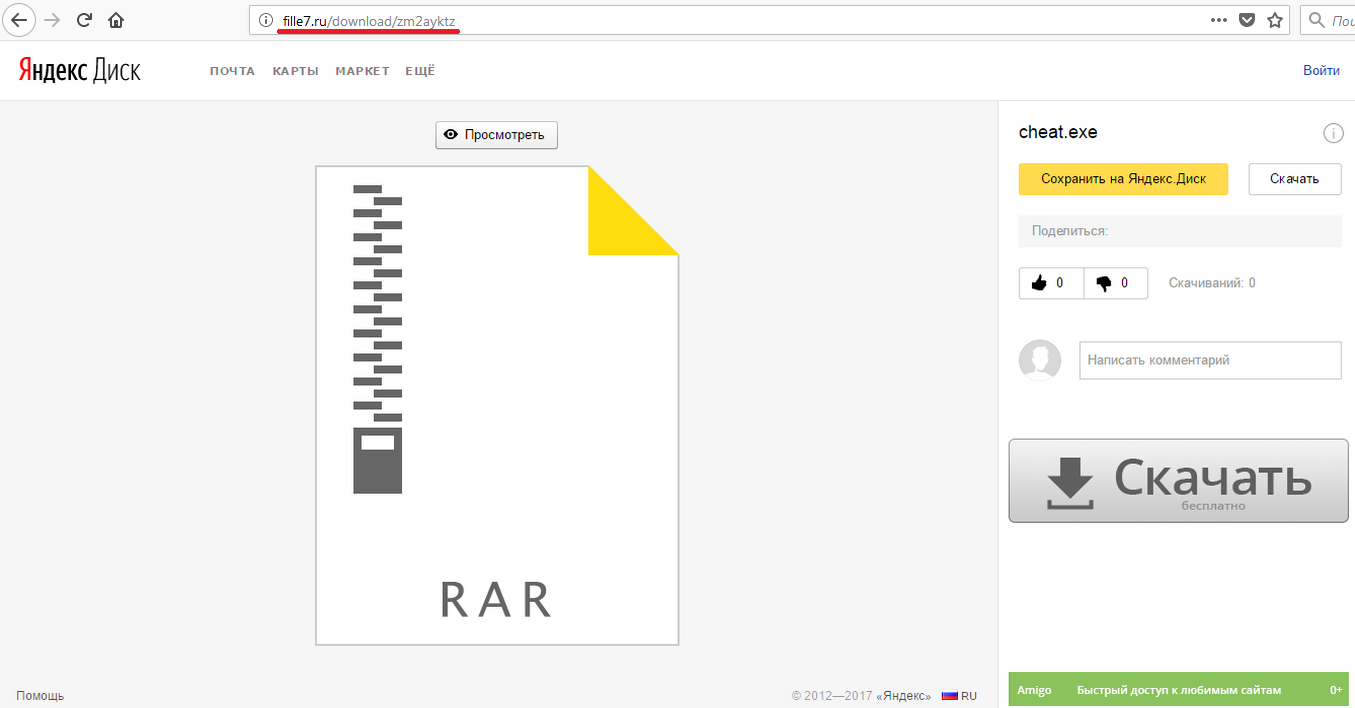Click the user avatar beside comment field
The width and height of the screenshot is (1355, 708).
[x=1039, y=360]
